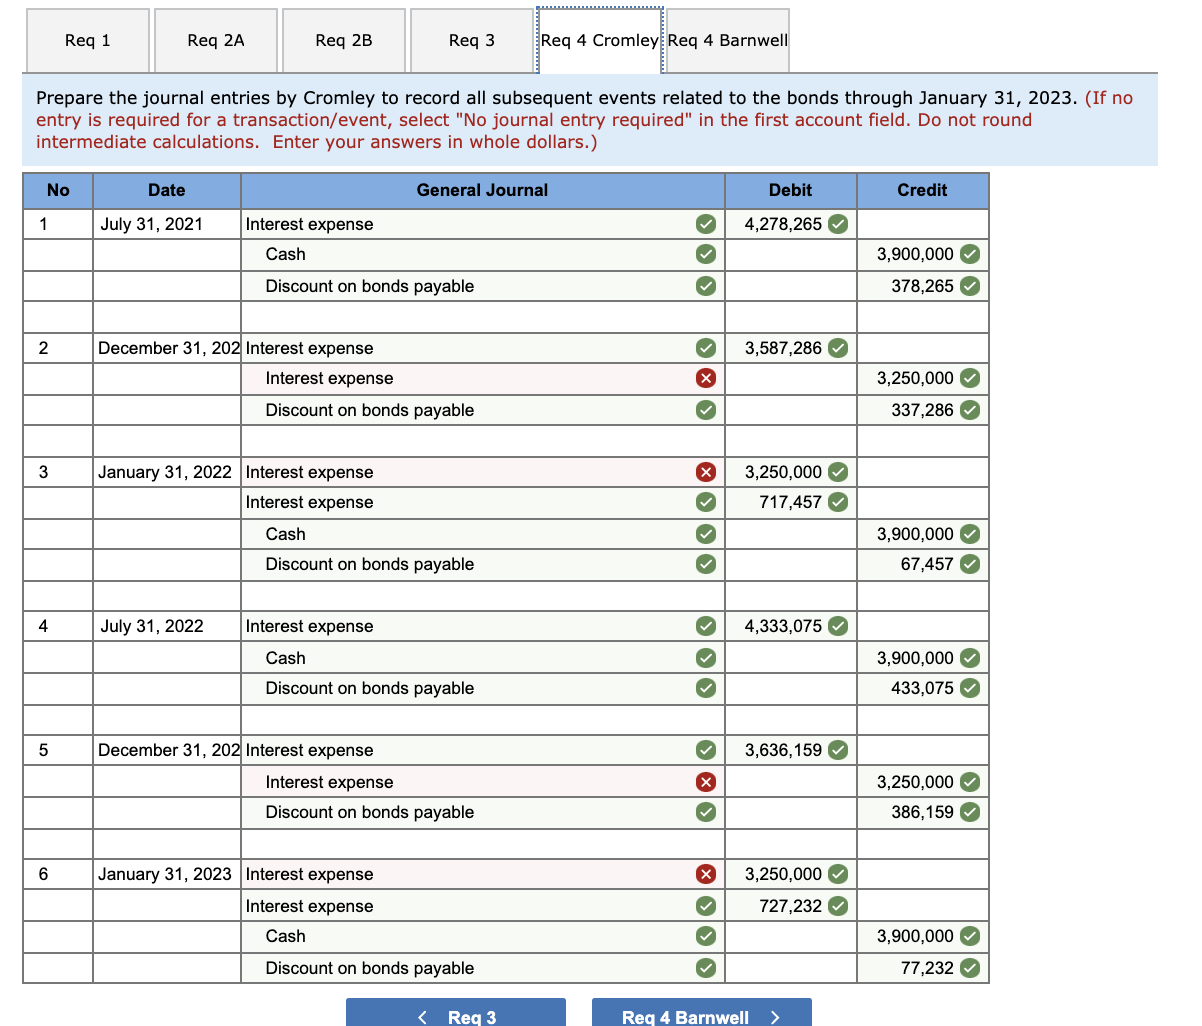Click green check next to 77,232 credit
The image size is (1202, 1026).
pos(970,968)
